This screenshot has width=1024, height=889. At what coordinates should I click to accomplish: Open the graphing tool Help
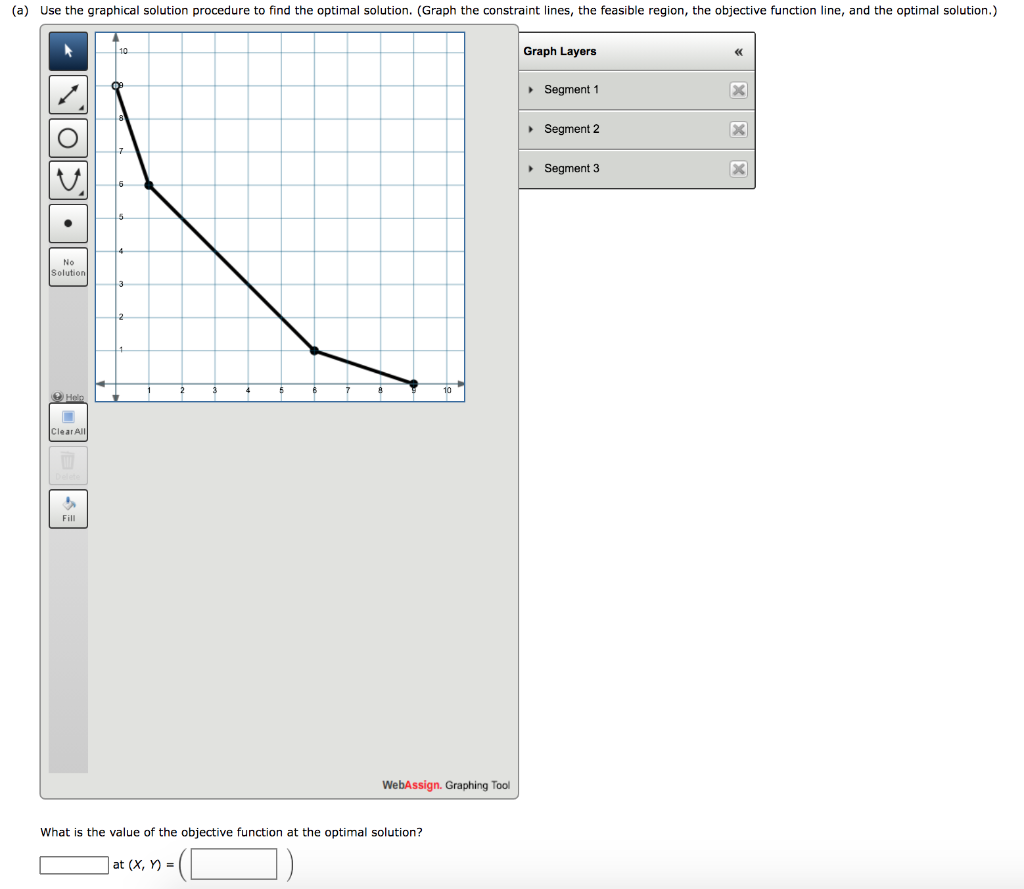pos(67,397)
